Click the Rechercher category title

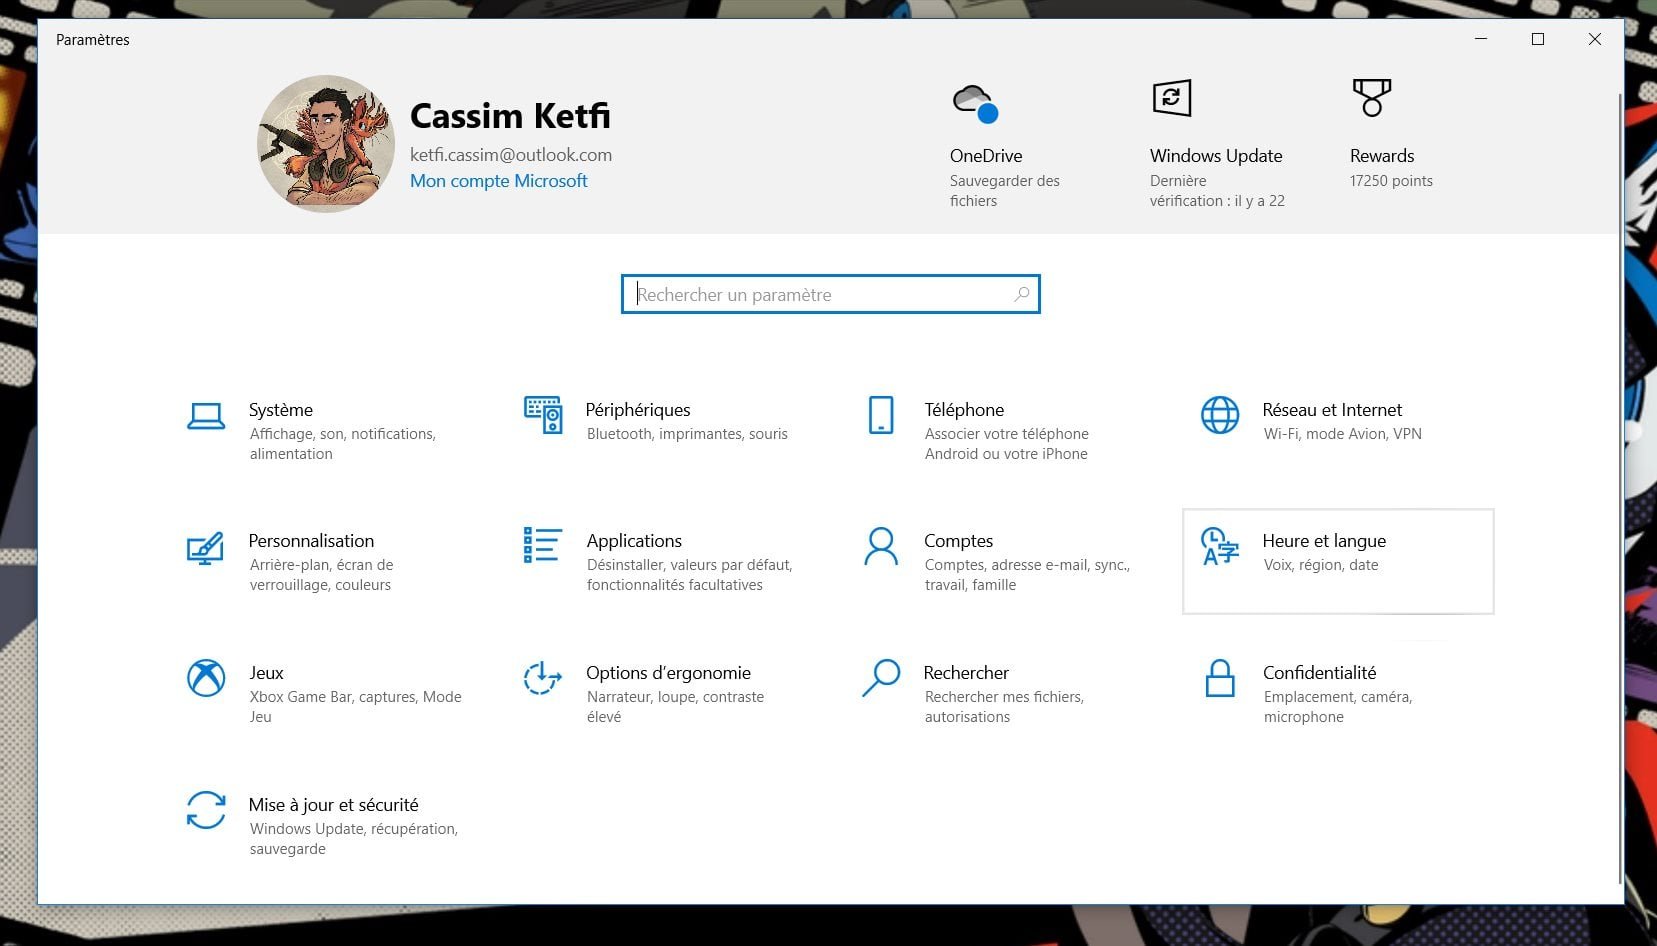click(x=966, y=673)
